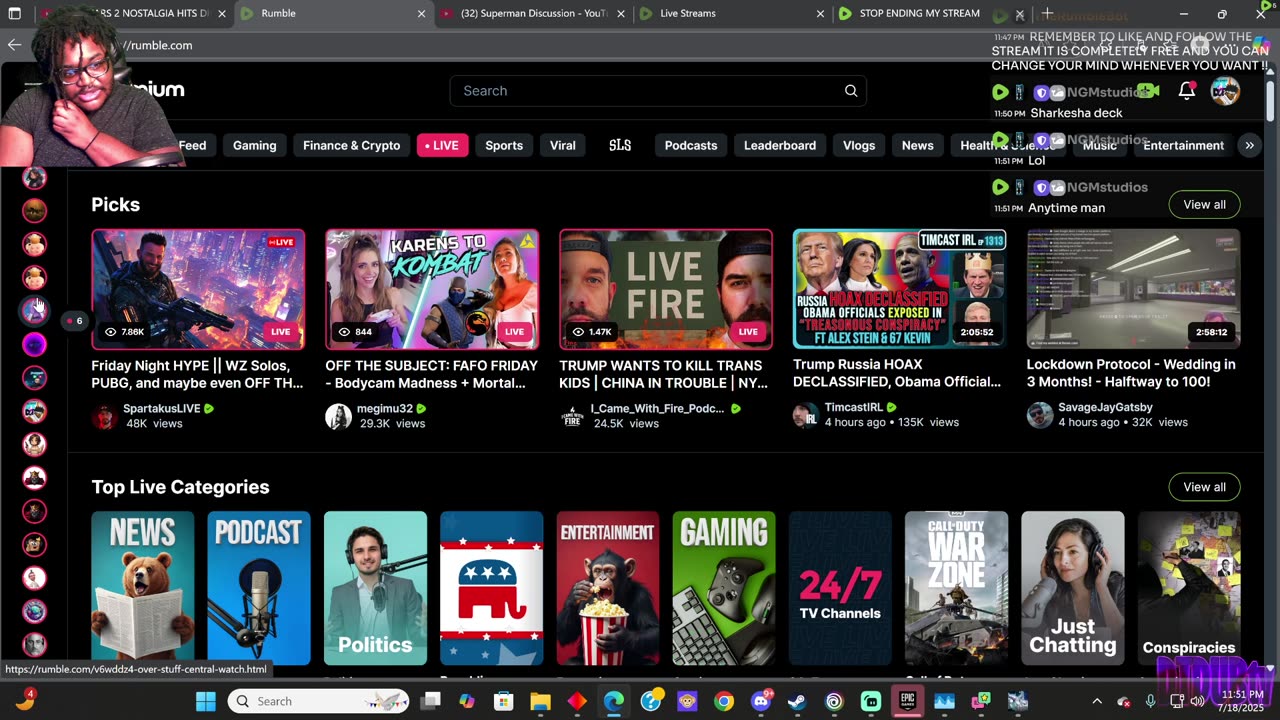Open Google Chrome from the taskbar
This screenshot has height=720, width=1280.
pyautogui.click(x=724, y=701)
